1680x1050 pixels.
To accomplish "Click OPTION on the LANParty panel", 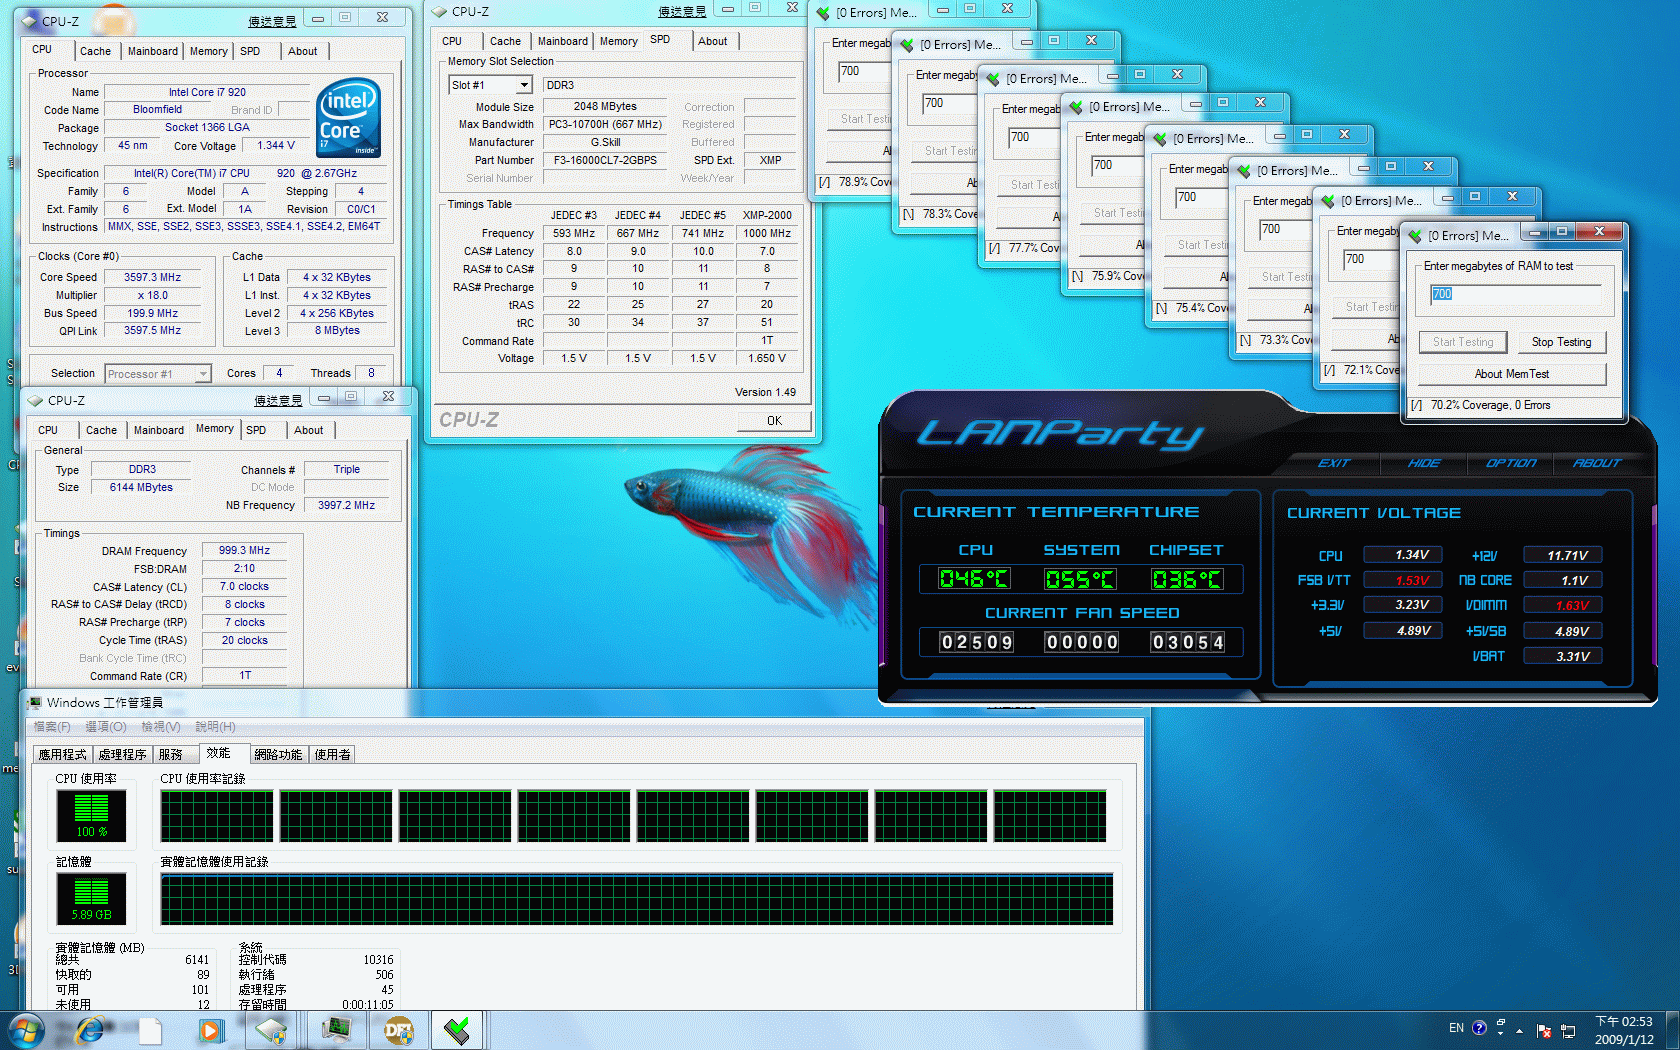I will point(1511,463).
